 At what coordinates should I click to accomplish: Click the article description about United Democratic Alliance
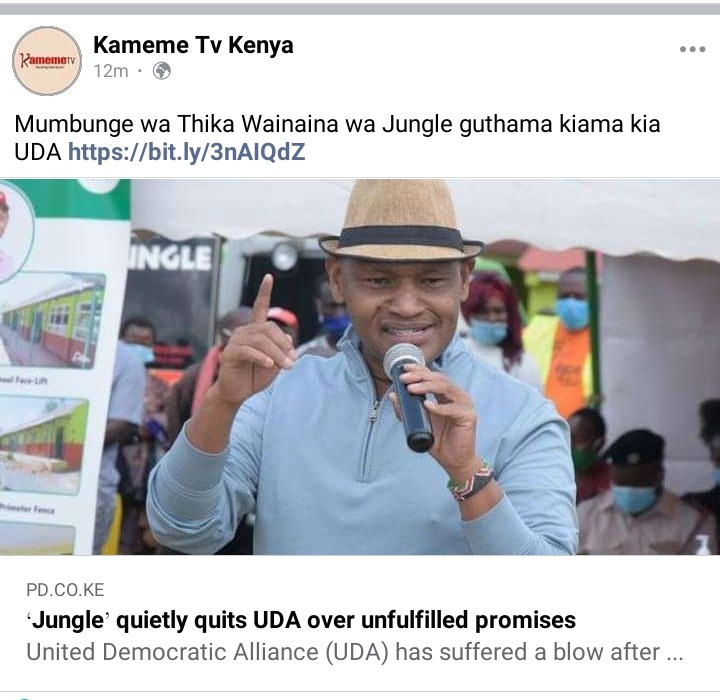pos(354,652)
